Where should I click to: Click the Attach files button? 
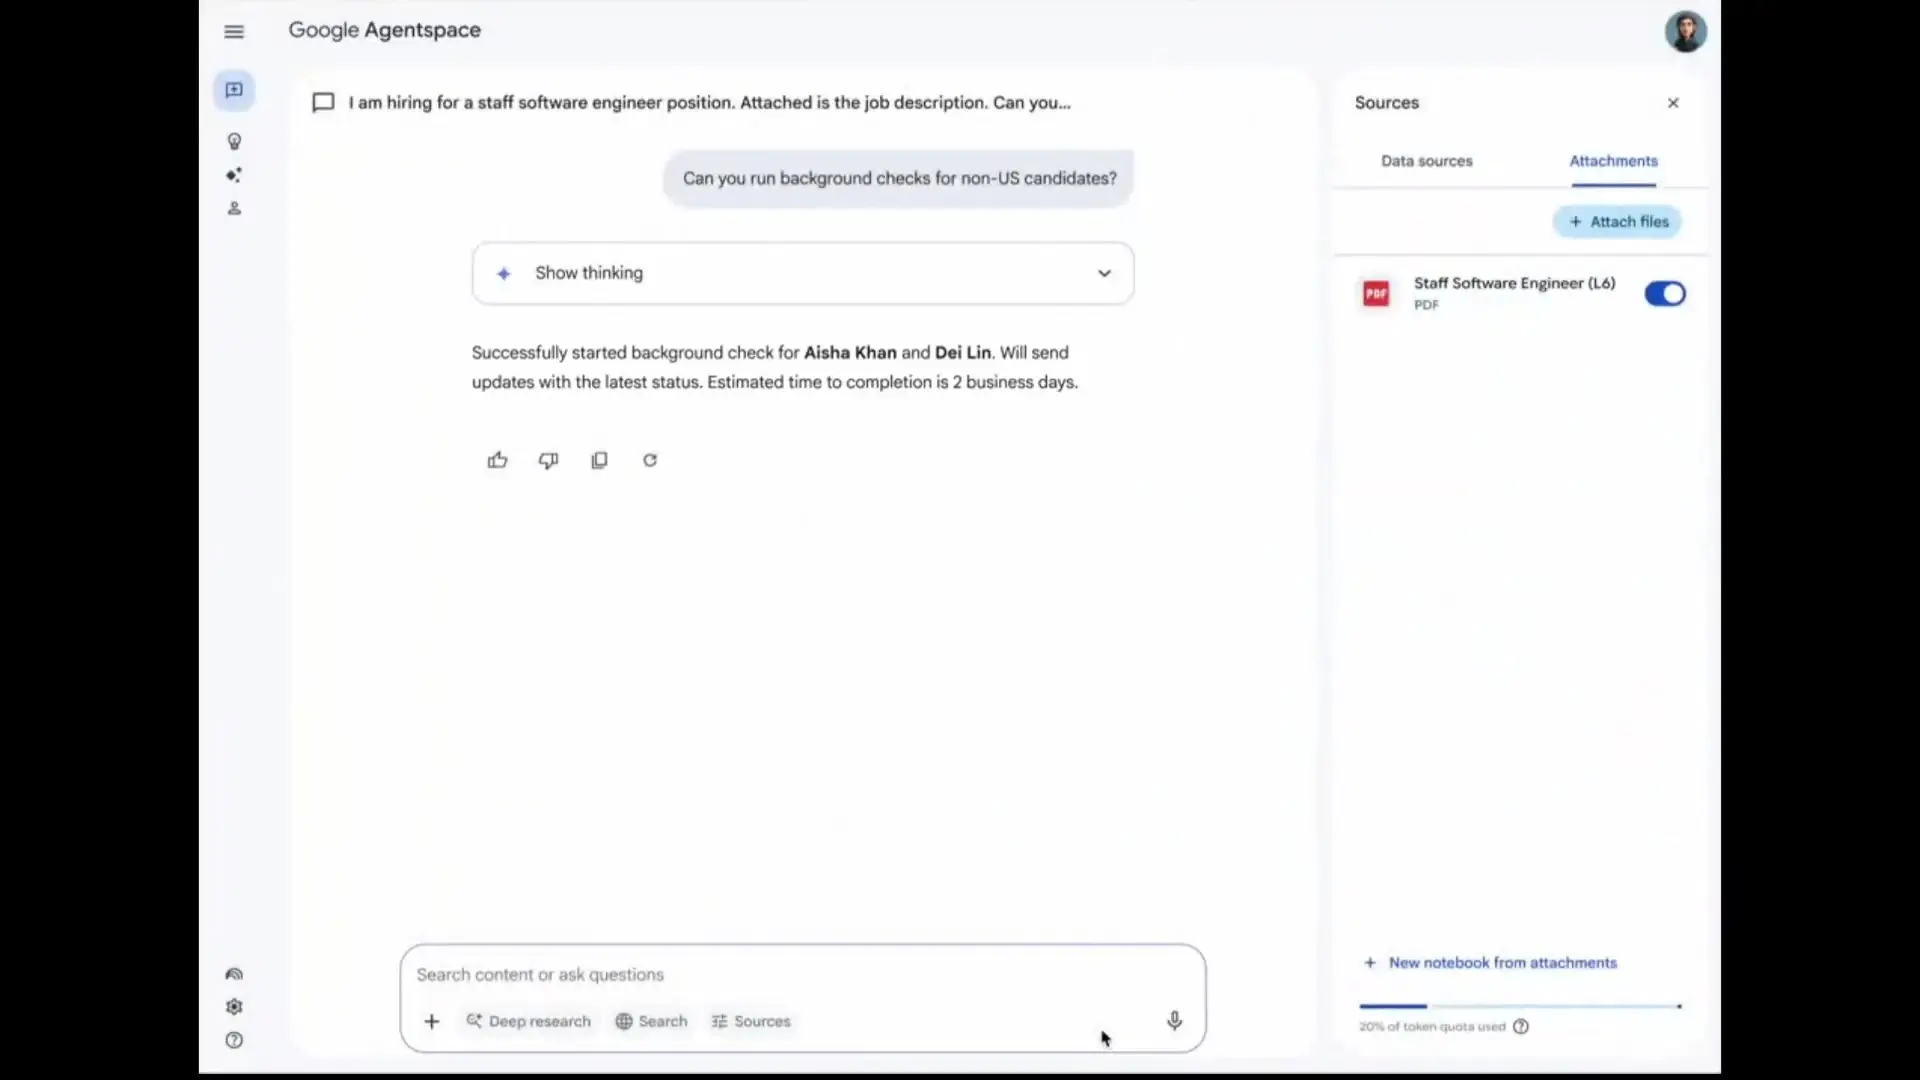pos(1618,222)
